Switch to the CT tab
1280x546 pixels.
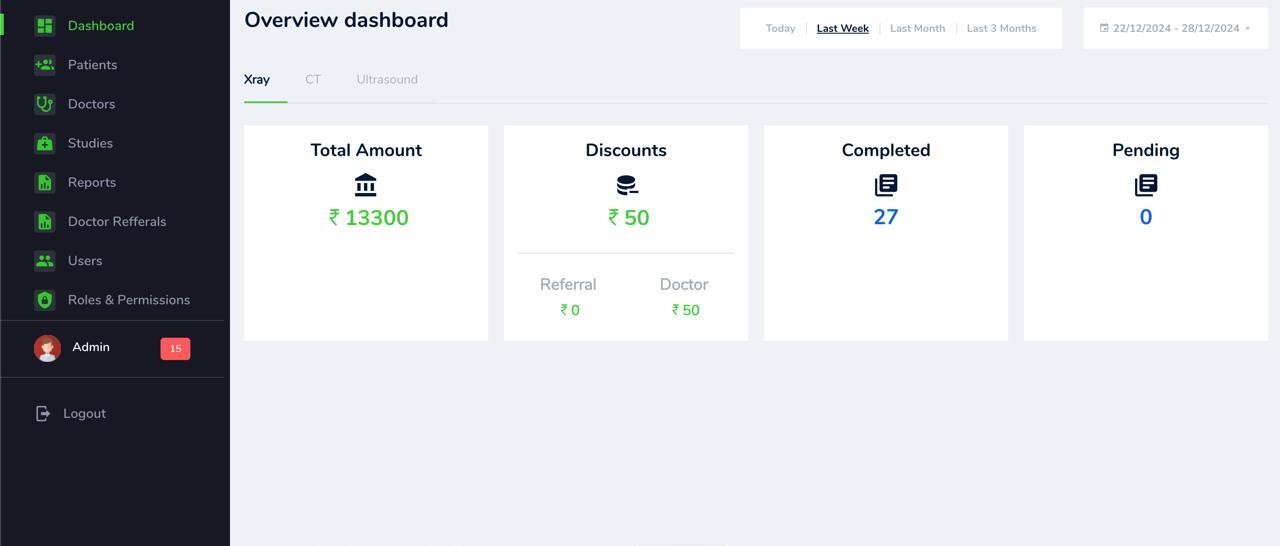point(313,80)
